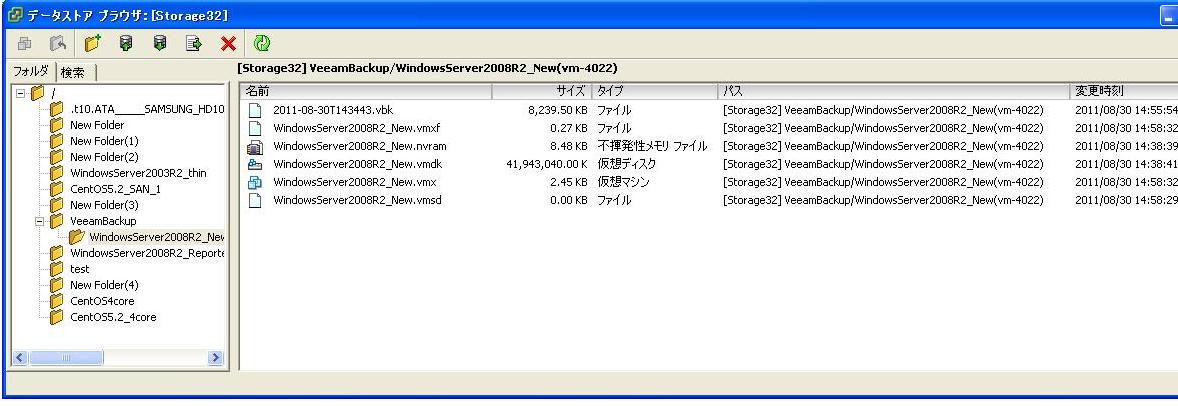Image resolution: width=1178 pixels, height=406 pixels.
Task: Click file icon of WindowsServer2008R2_New.vmsd
Action: (255, 200)
